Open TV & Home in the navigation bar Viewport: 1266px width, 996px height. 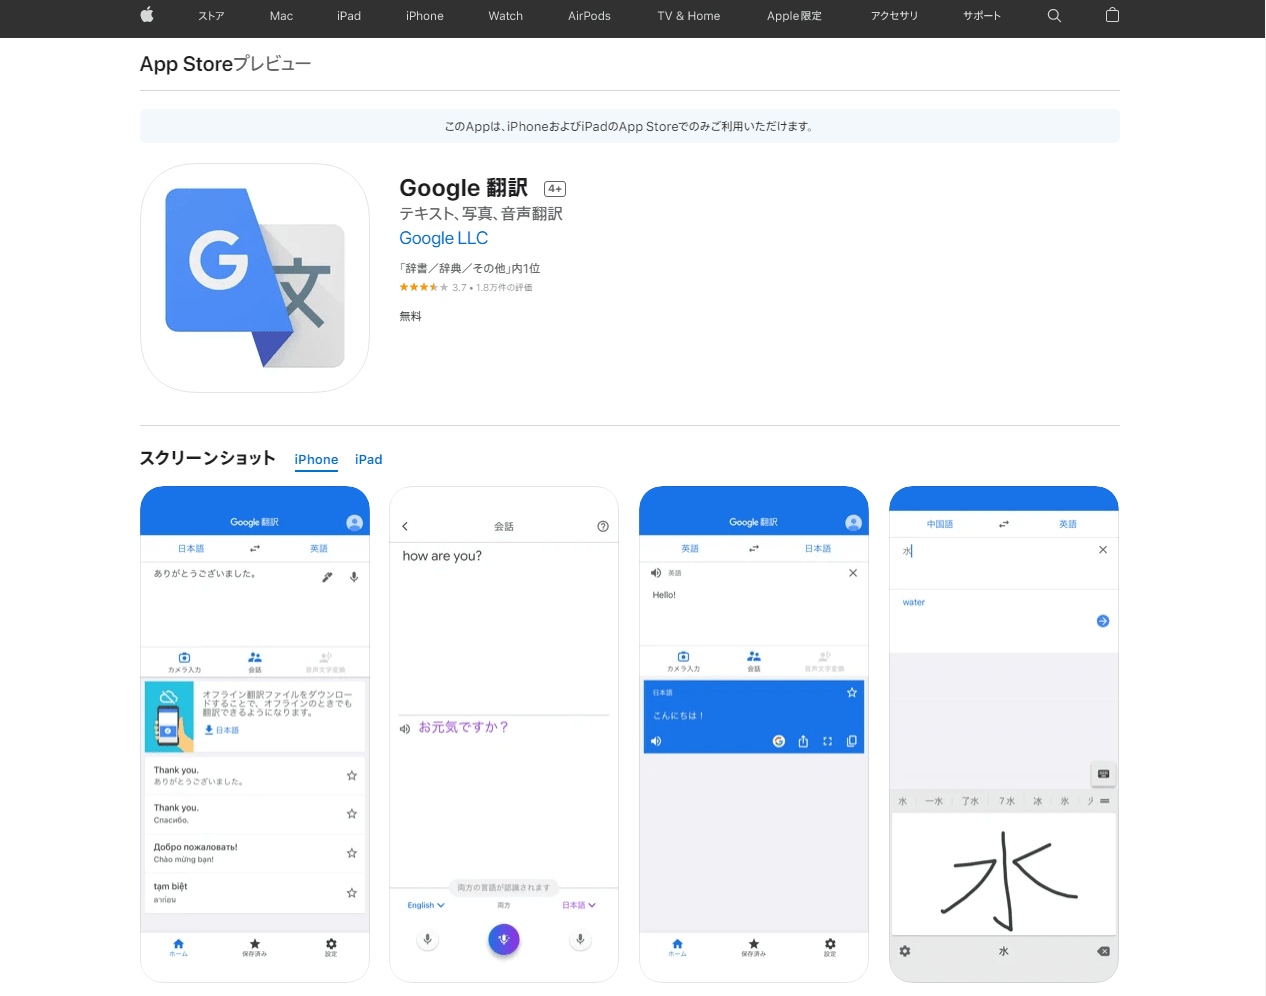click(x=689, y=16)
